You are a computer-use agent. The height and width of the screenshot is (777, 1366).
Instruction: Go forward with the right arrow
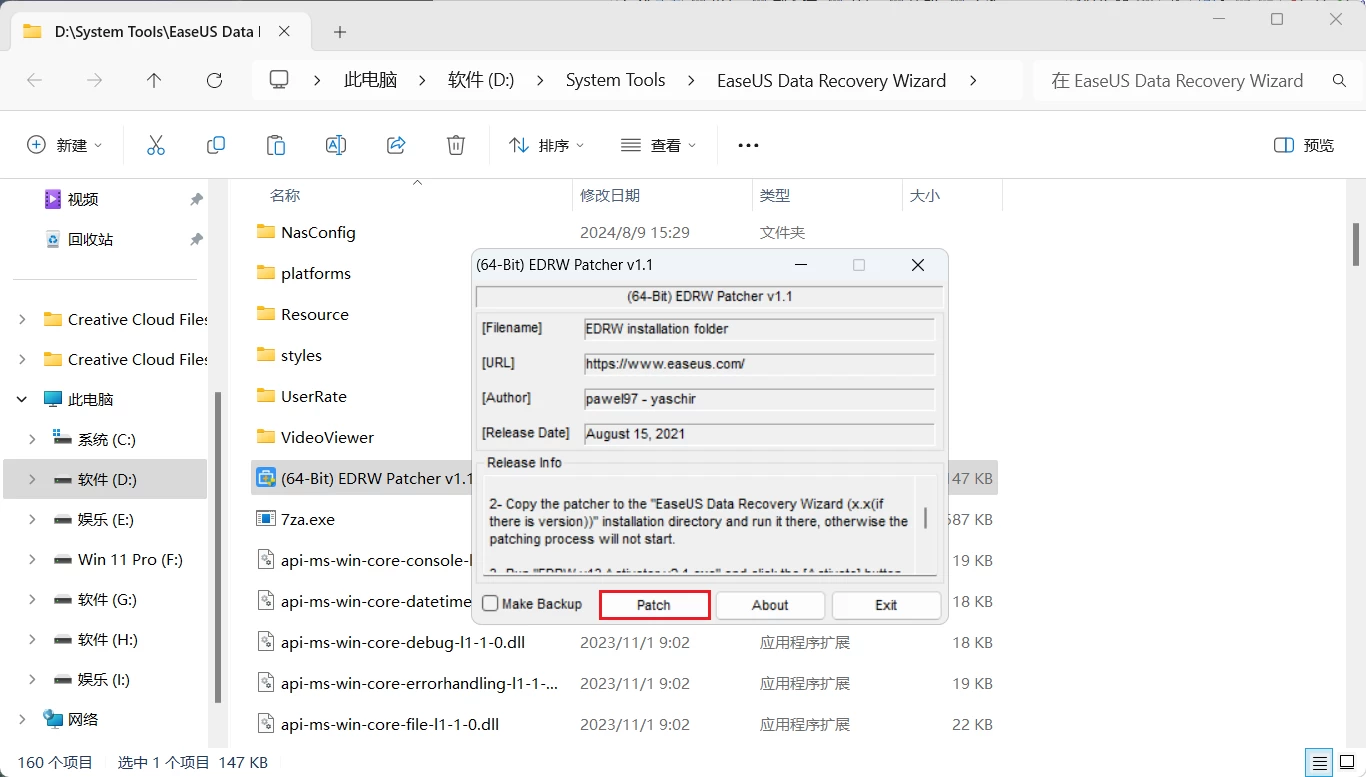click(x=94, y=81)
